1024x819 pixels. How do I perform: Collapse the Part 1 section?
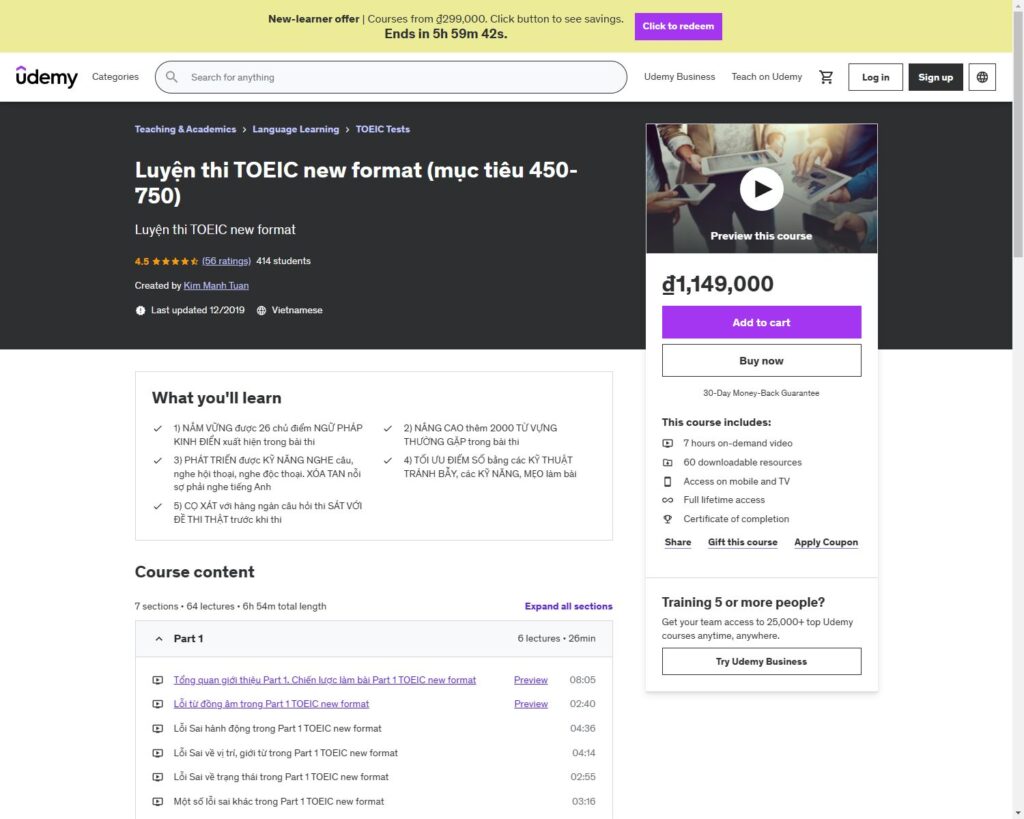coord(159,639)
